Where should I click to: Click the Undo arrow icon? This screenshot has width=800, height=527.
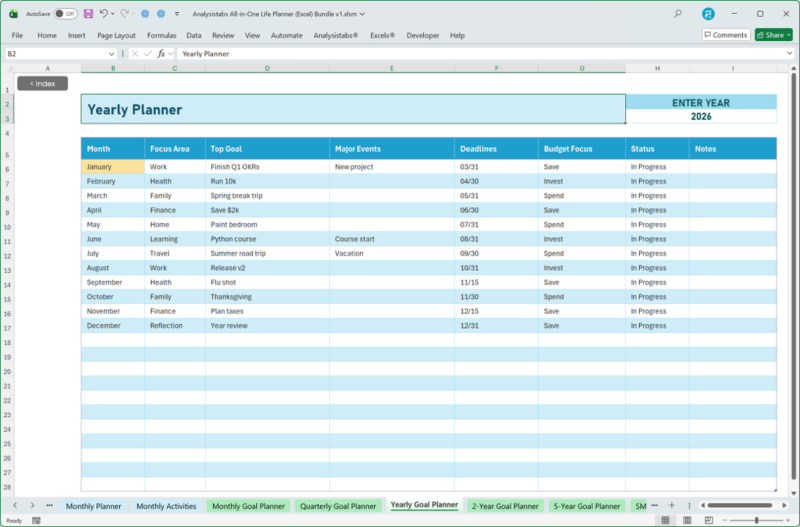104,14
